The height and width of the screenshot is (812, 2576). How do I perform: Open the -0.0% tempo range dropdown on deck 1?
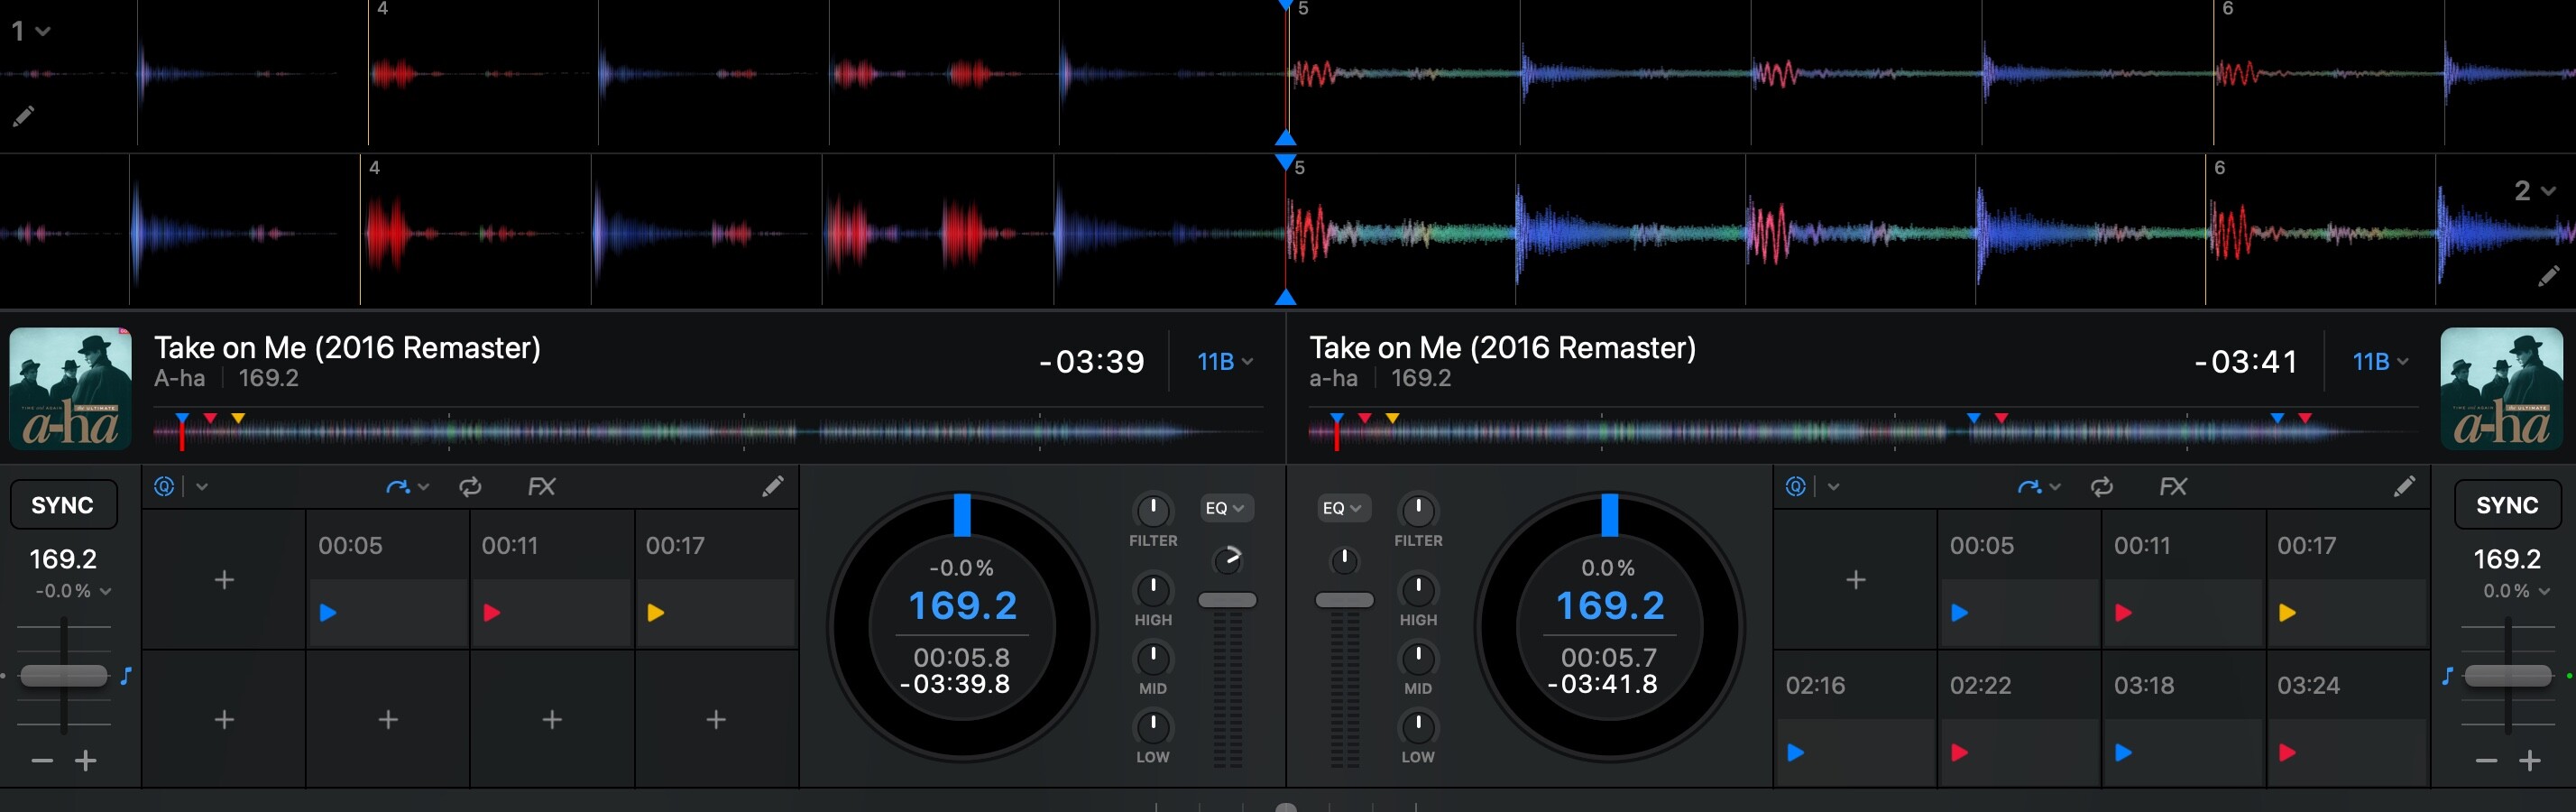(72, 591)
